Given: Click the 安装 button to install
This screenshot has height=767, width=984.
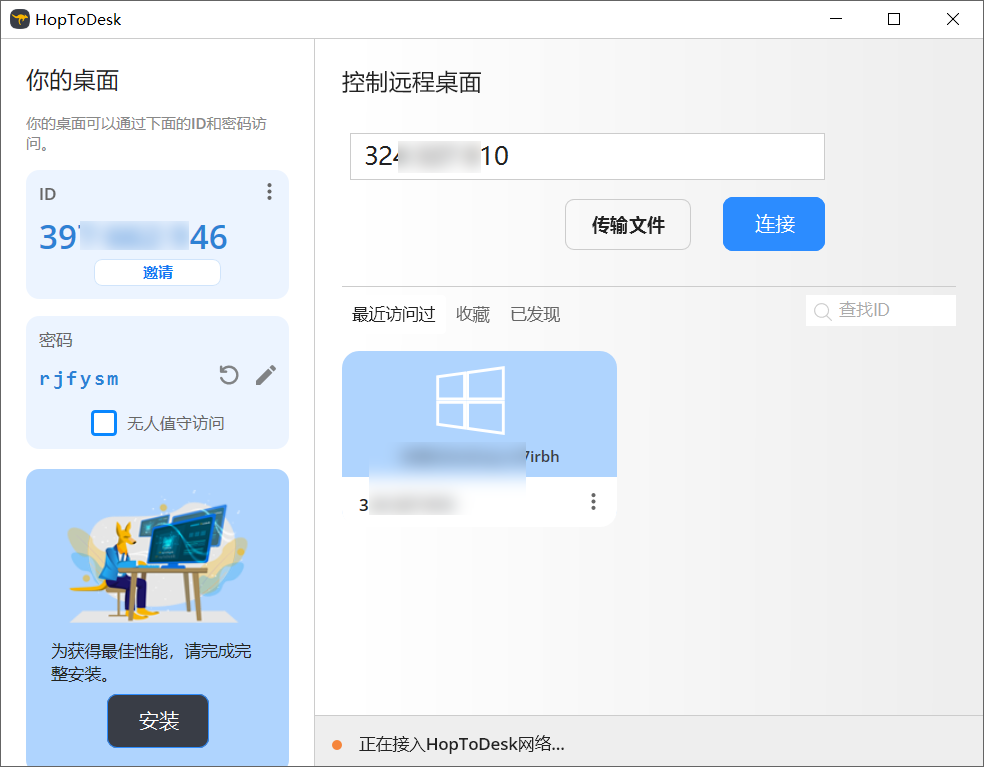Looking at the screenshot, I should click(157, 720).
